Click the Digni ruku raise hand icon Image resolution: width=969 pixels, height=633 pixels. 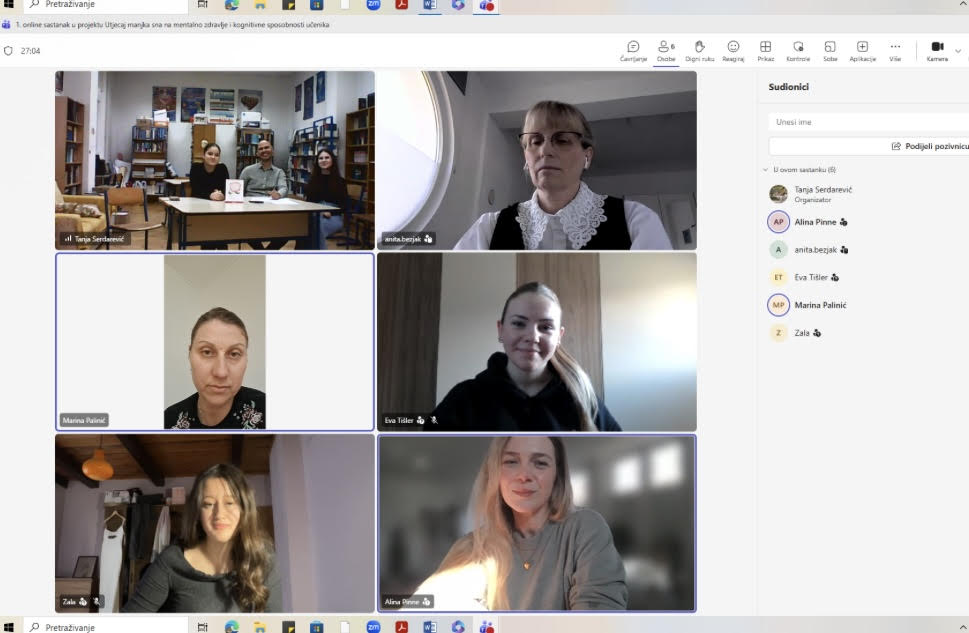(x=699, y=50)
